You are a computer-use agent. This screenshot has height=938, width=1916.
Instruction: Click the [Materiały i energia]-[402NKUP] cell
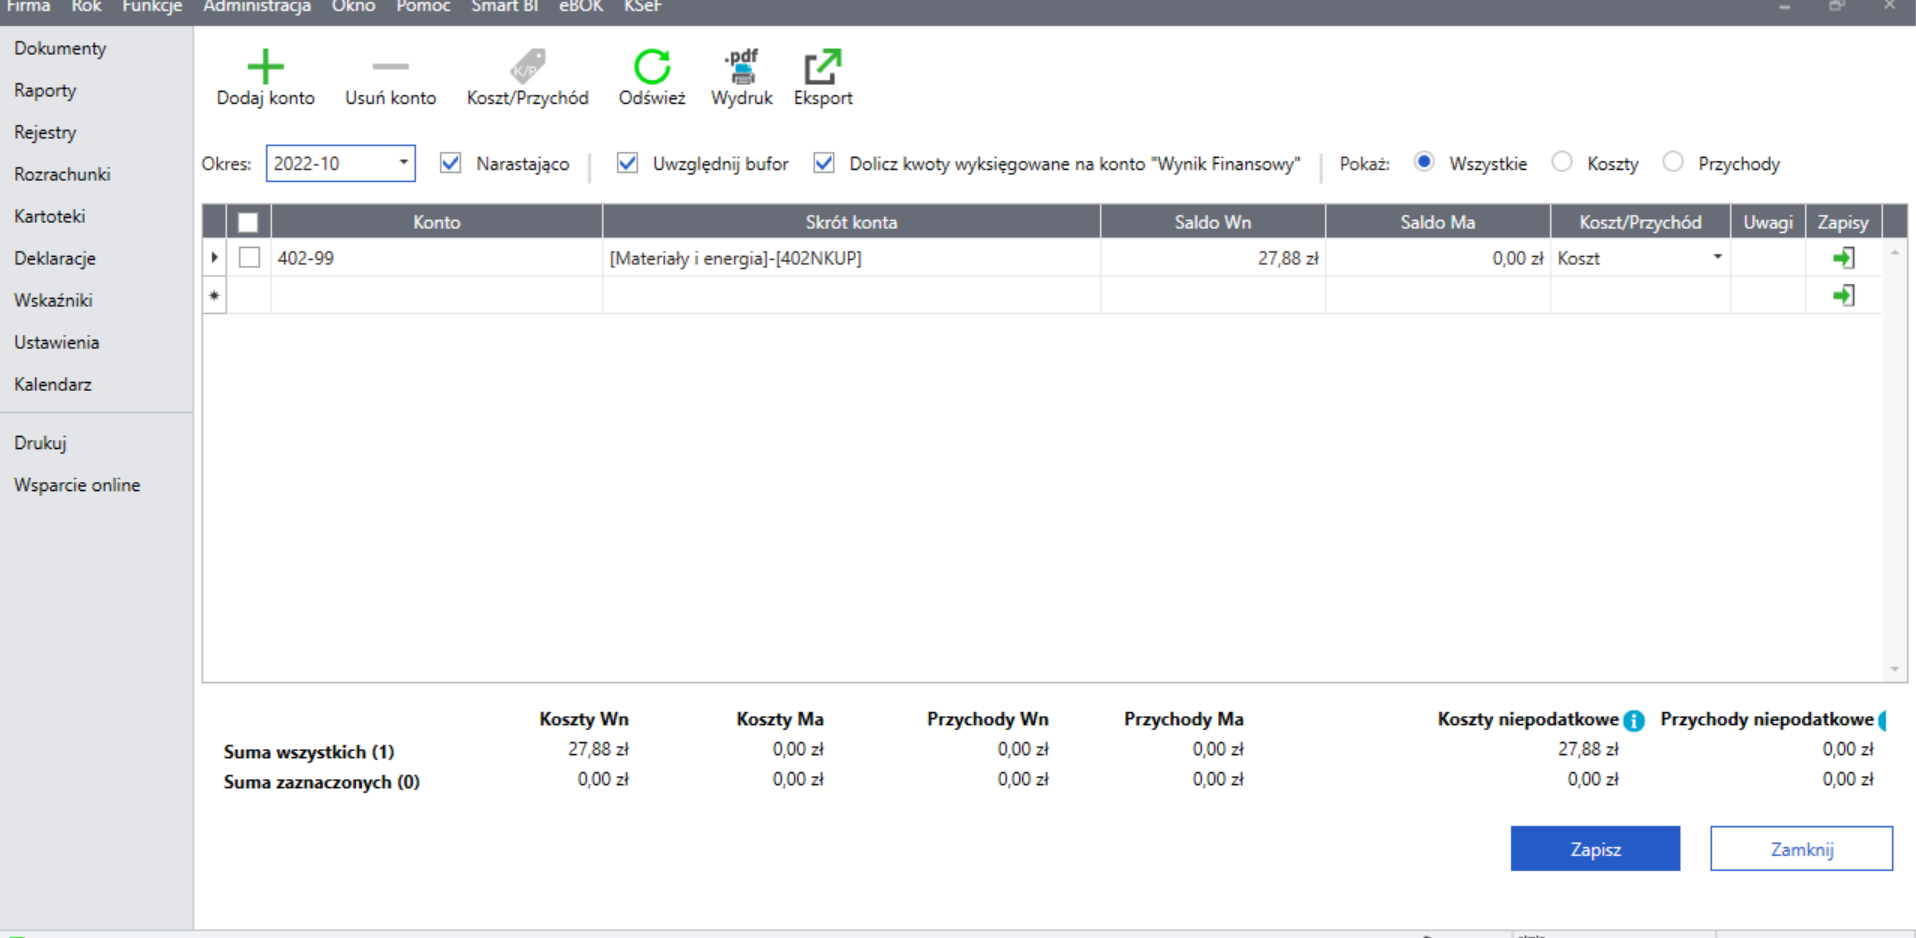[x=852, y=258]
